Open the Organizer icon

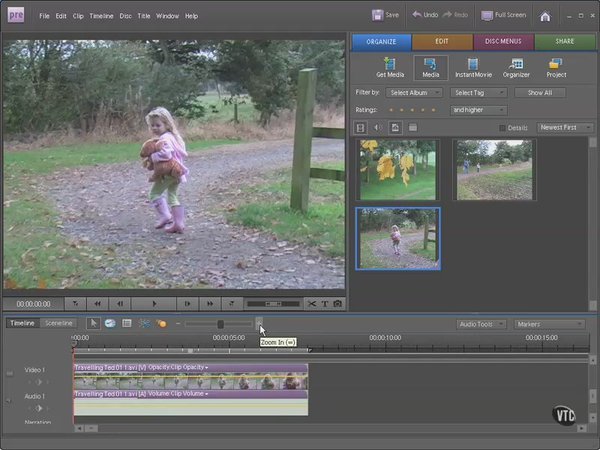coord(516,68)
